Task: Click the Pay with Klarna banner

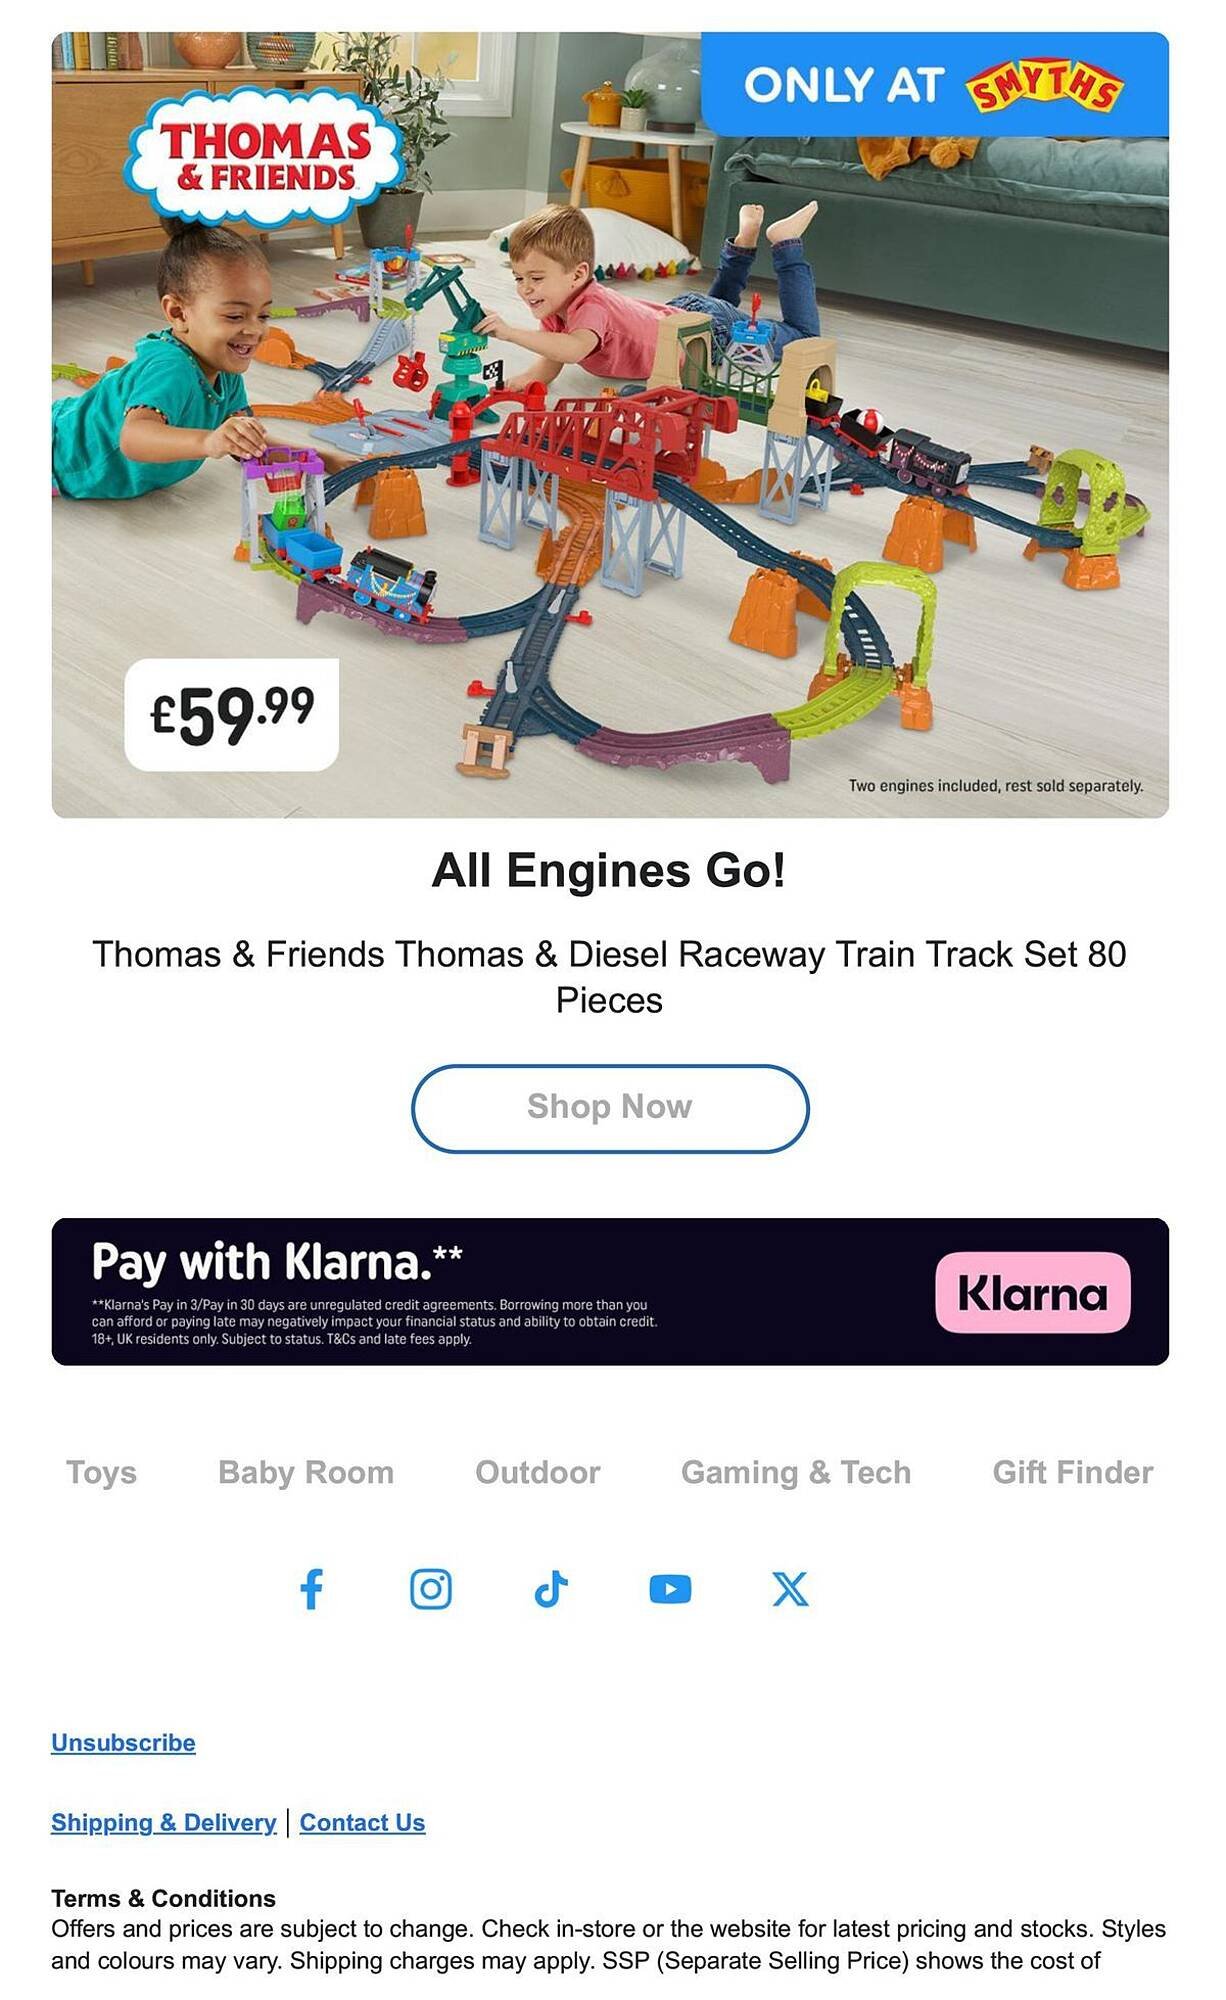Action: coord(610,1291)
